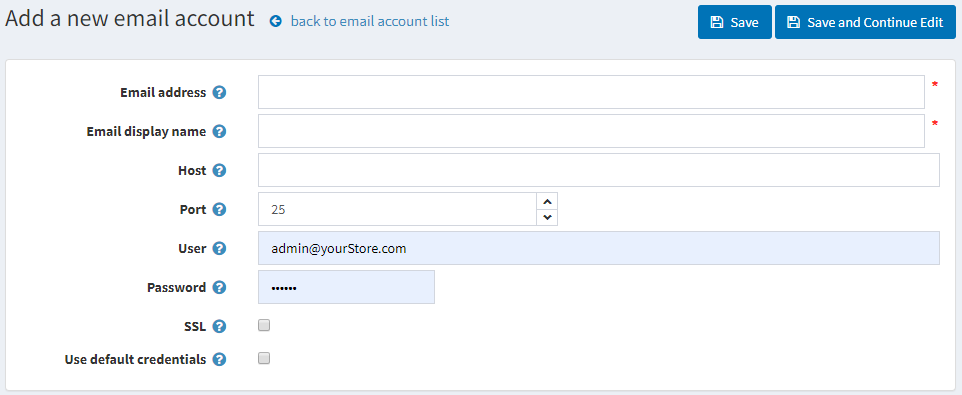The width and height of the screenshot is (962, 395).
Task: Click the User field with admin@yourStore.com
Action: pyautogui.click(x=599, y=248)
